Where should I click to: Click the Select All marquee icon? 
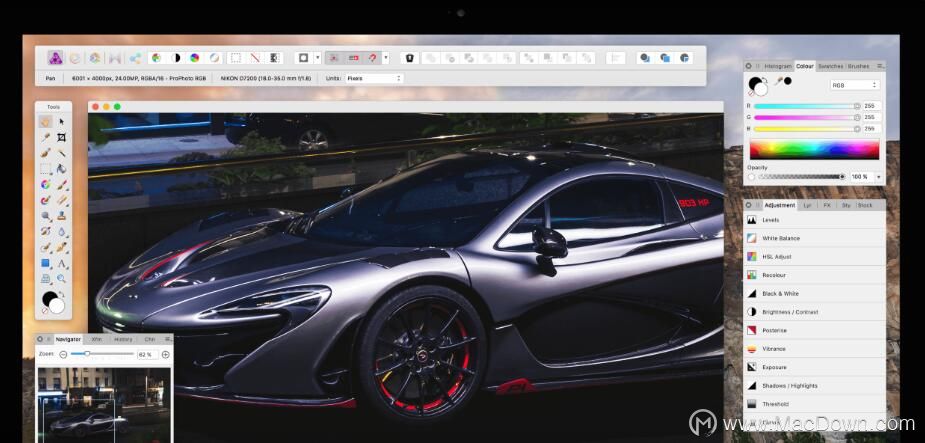236,58
